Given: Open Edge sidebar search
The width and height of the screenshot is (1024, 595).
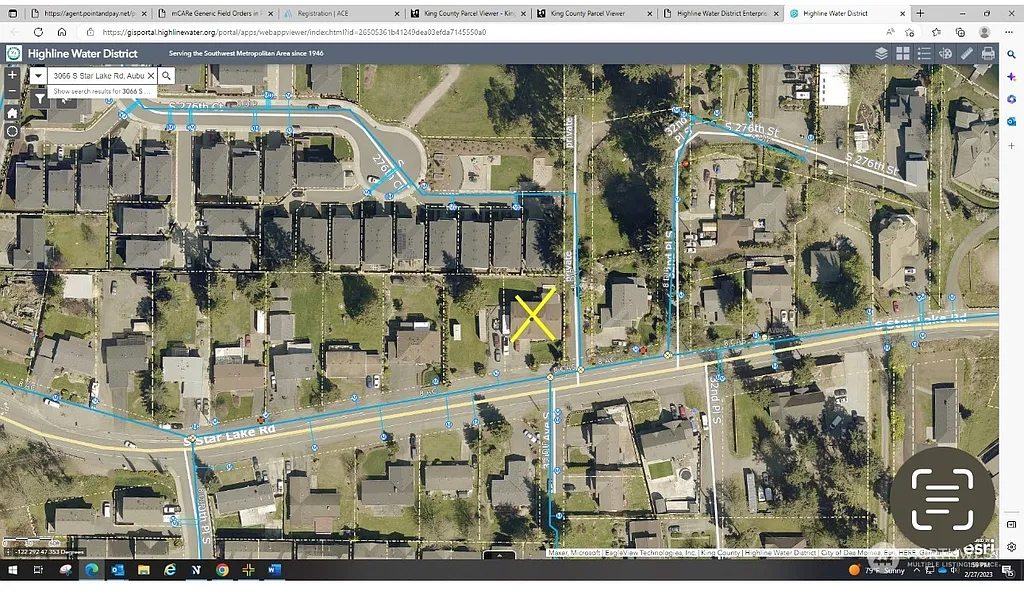Looking at the screenshot, I should coord(1011,55).
